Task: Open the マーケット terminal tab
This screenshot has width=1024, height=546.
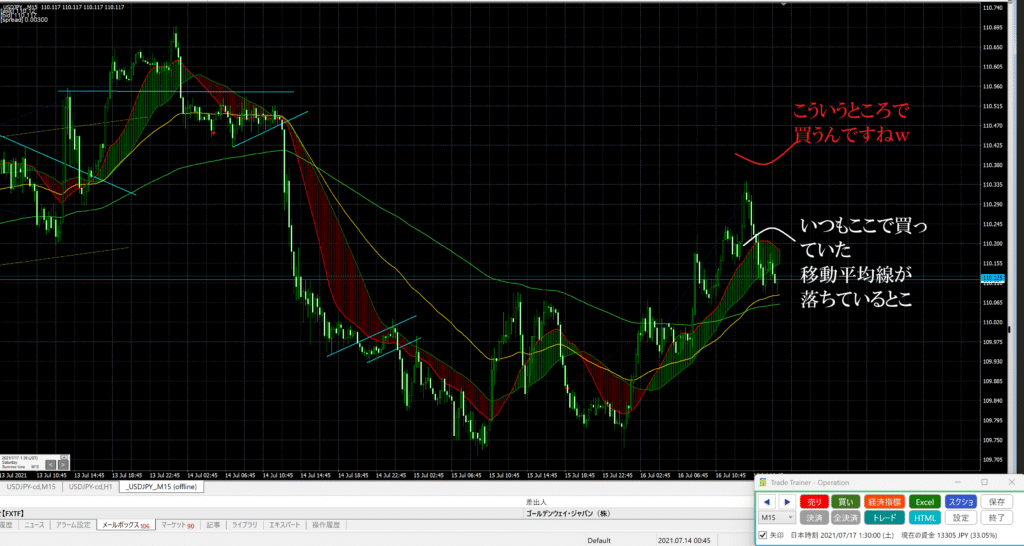Action: pos(178,525)
